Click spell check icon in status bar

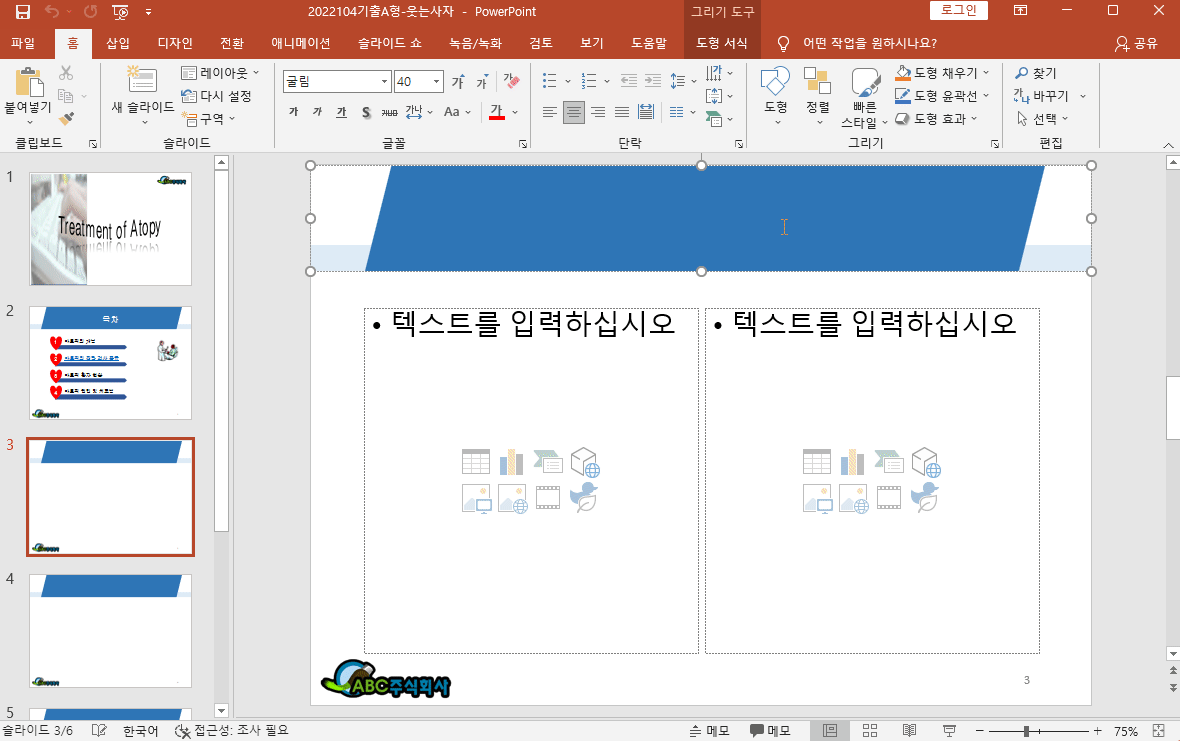click(x=99, y=730)
